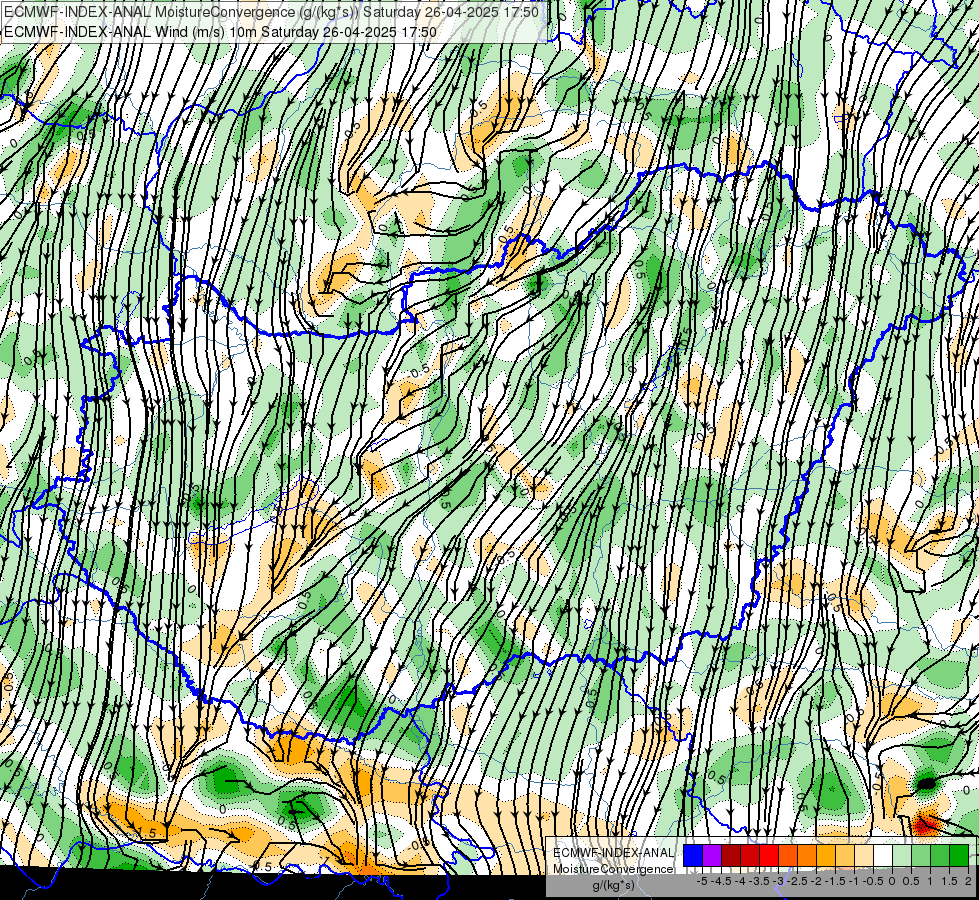The image size is (979, 900).
Task: Click the palest green legend swatch
Action: click(x=902, y=856)
